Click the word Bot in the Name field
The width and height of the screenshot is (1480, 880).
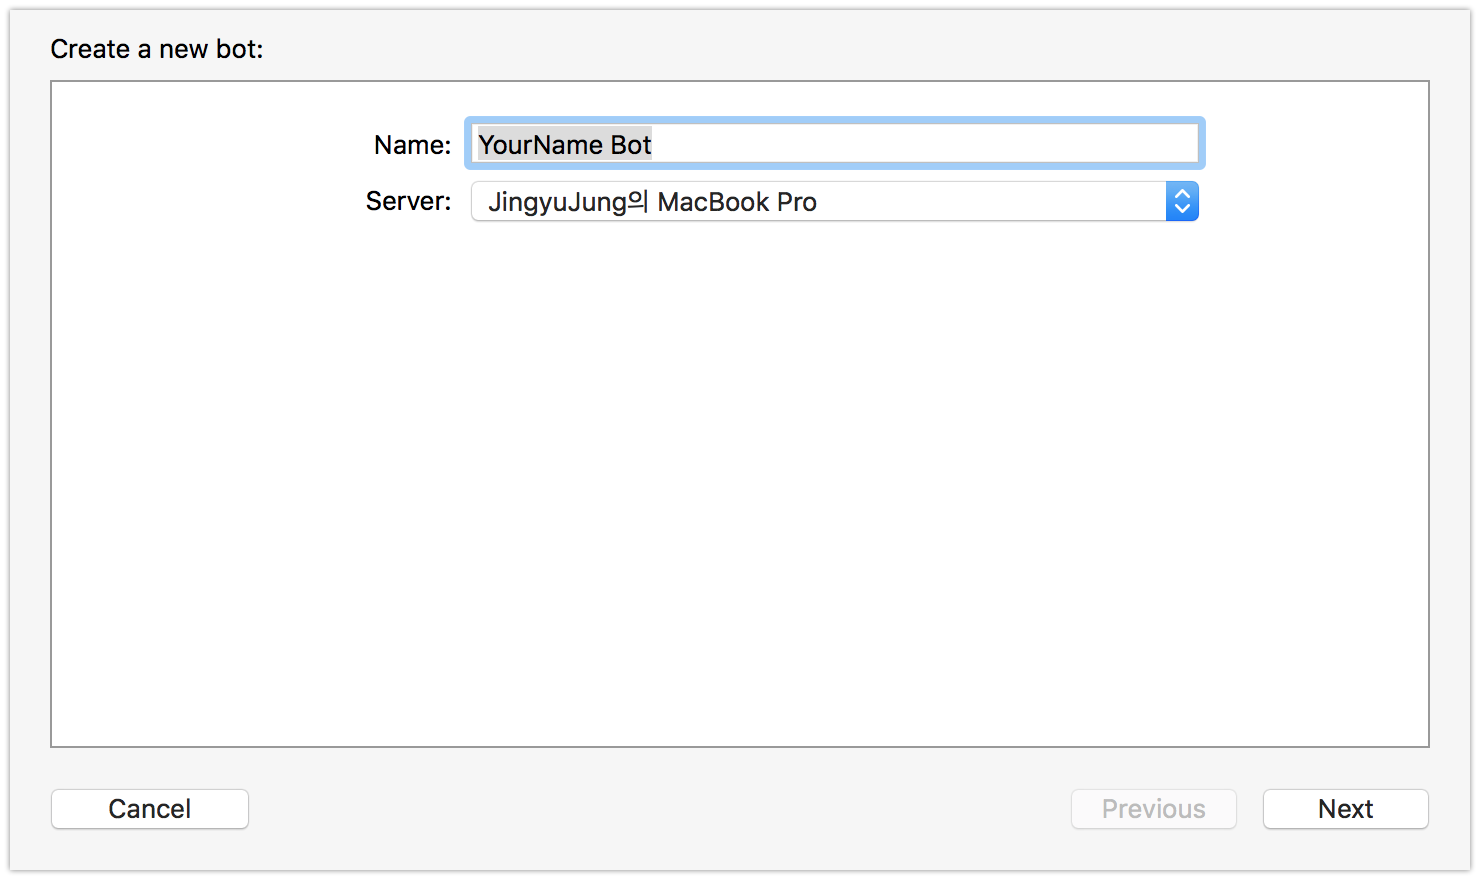(631, 145)
